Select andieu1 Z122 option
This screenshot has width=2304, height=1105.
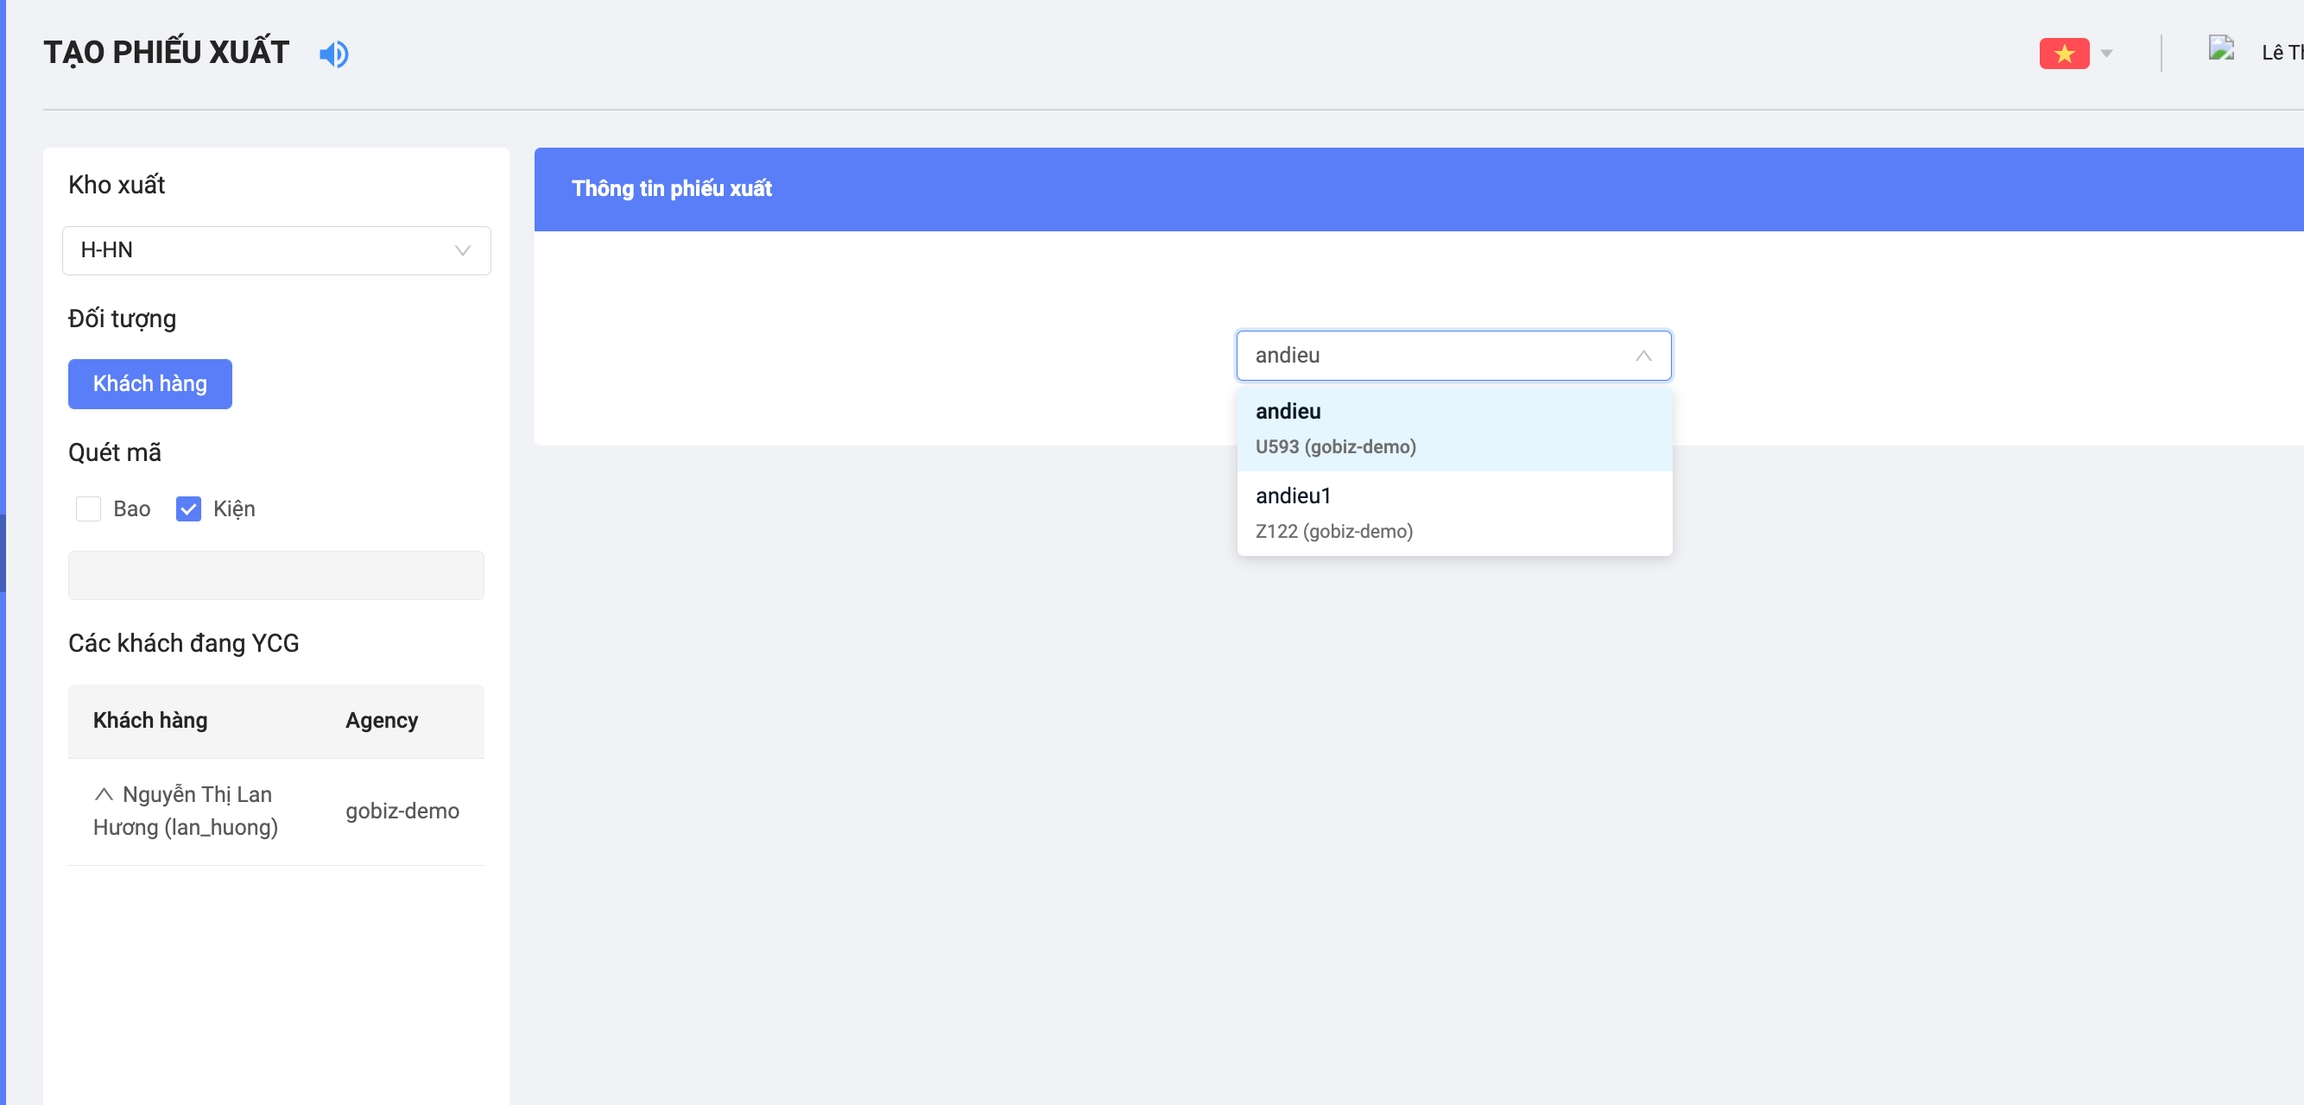1453,513
